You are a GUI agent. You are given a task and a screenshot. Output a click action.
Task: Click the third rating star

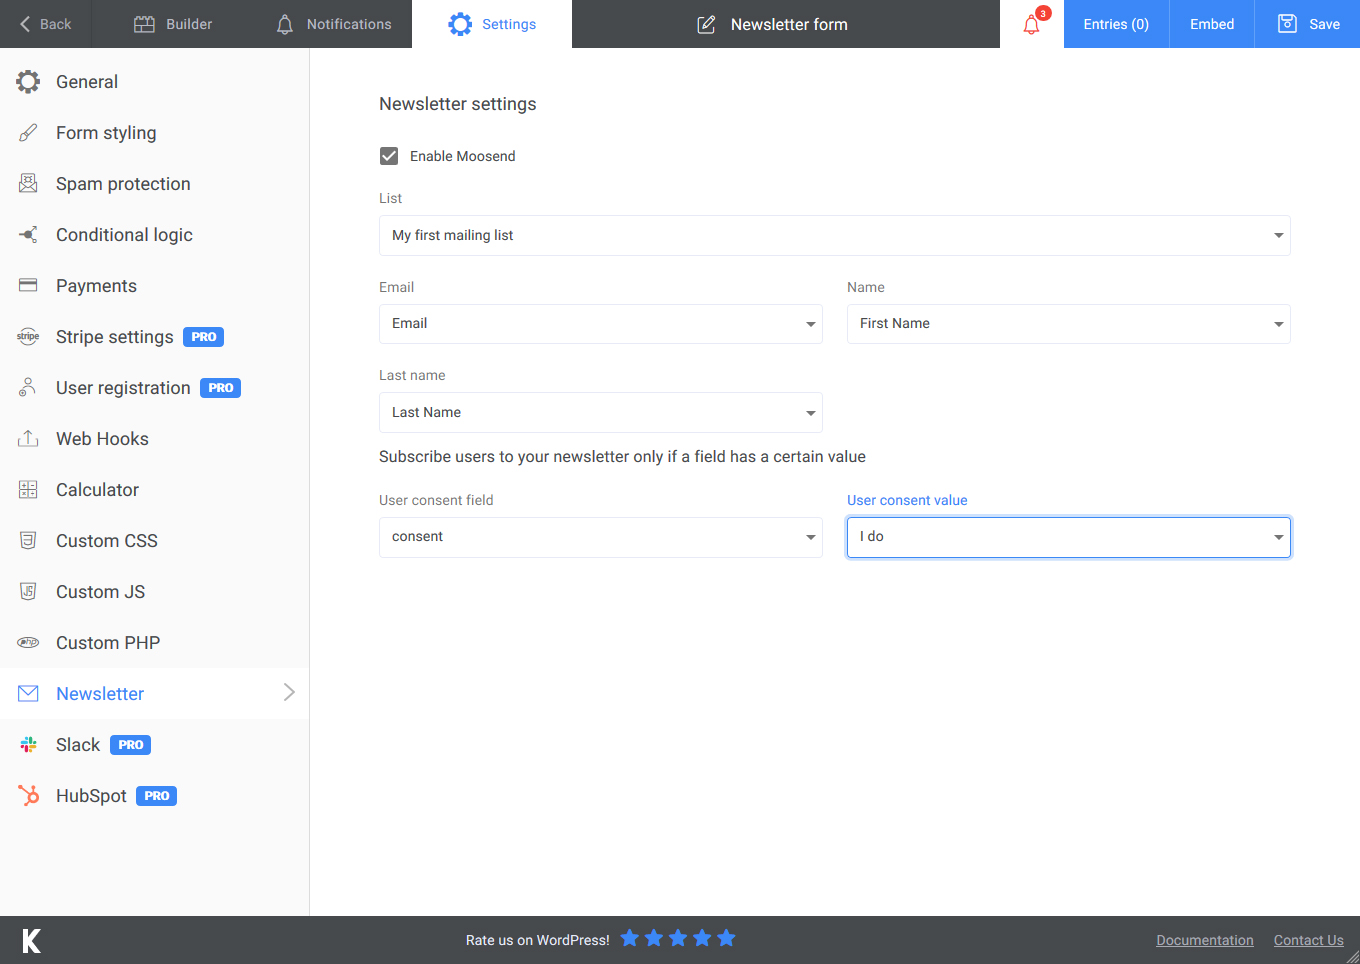tap(678, 938)
